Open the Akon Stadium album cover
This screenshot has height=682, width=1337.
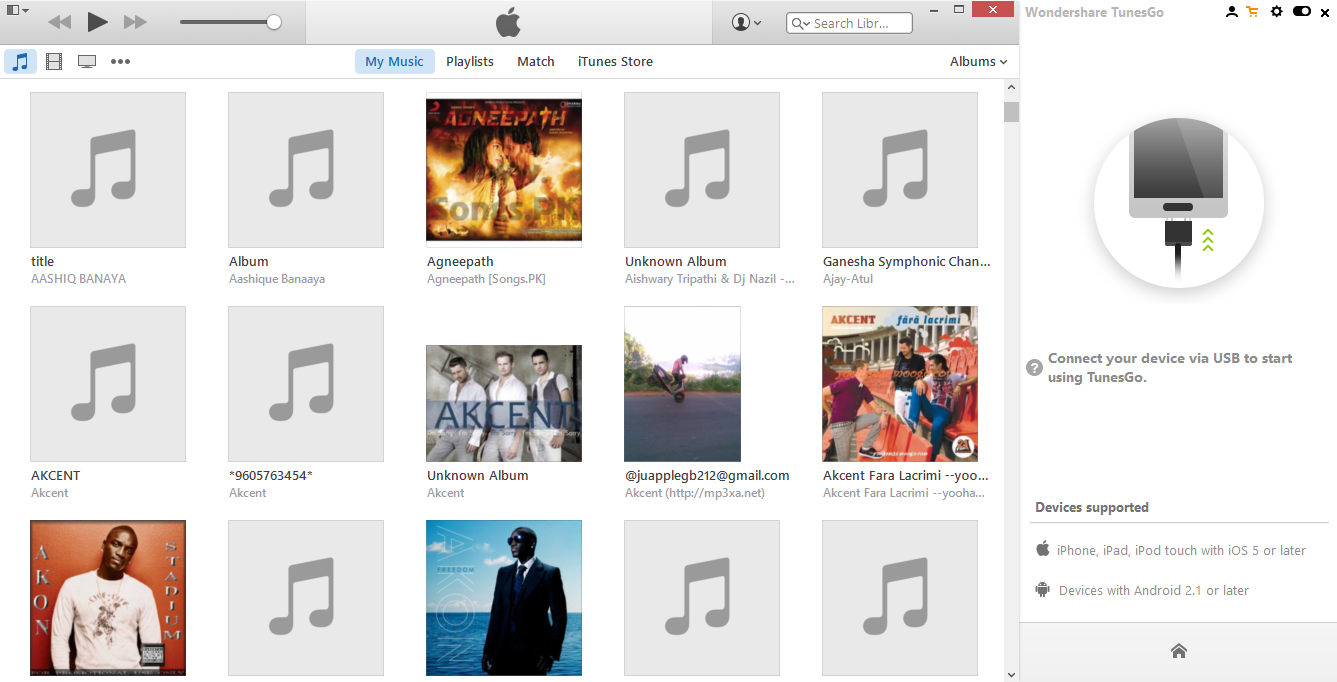(108, 598)
